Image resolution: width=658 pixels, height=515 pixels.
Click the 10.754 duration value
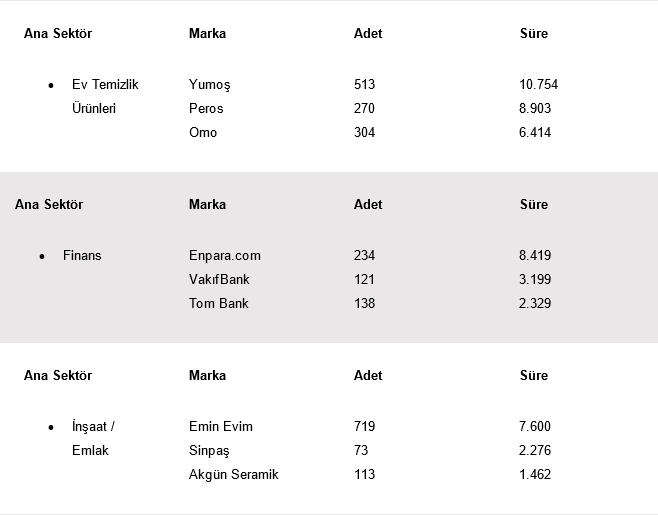click(x=539, y=85)
